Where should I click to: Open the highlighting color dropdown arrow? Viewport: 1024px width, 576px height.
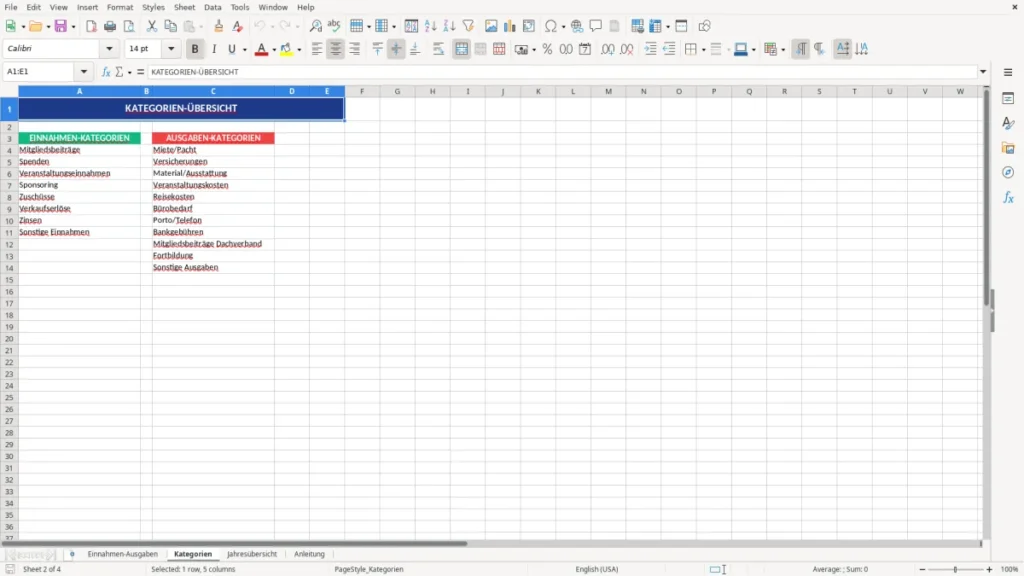[x=299, y=50]
